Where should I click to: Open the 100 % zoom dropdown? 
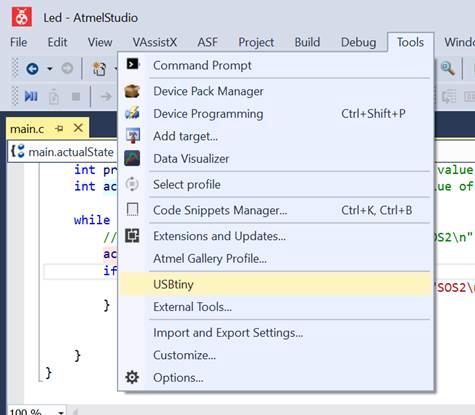60,412
